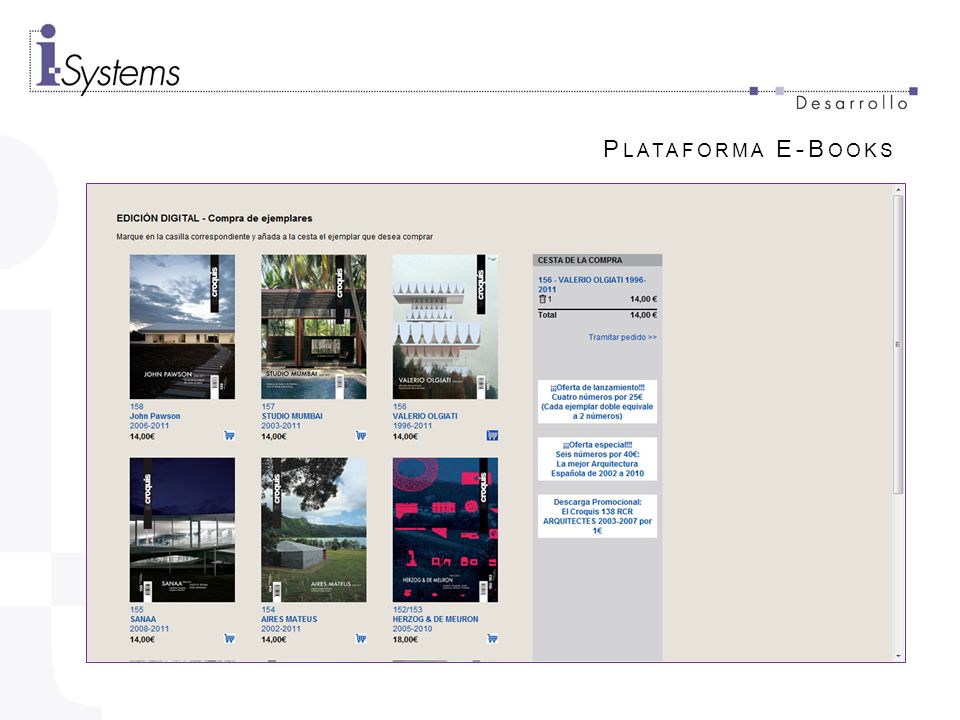Open the Descarga Promocional banner
Image resolution: width=960 pixels, height=720 pixels.
(597, 516)
